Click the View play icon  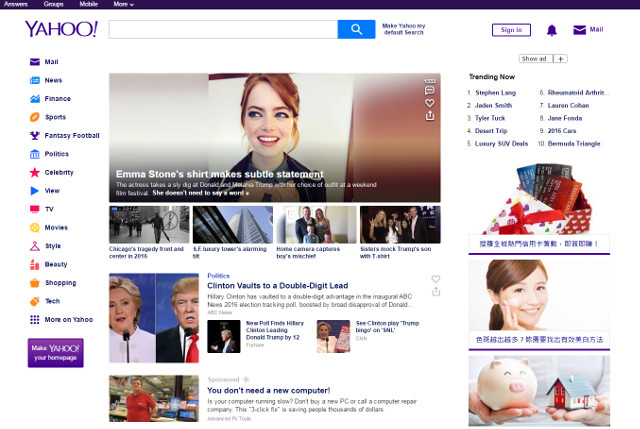(35, 191)
